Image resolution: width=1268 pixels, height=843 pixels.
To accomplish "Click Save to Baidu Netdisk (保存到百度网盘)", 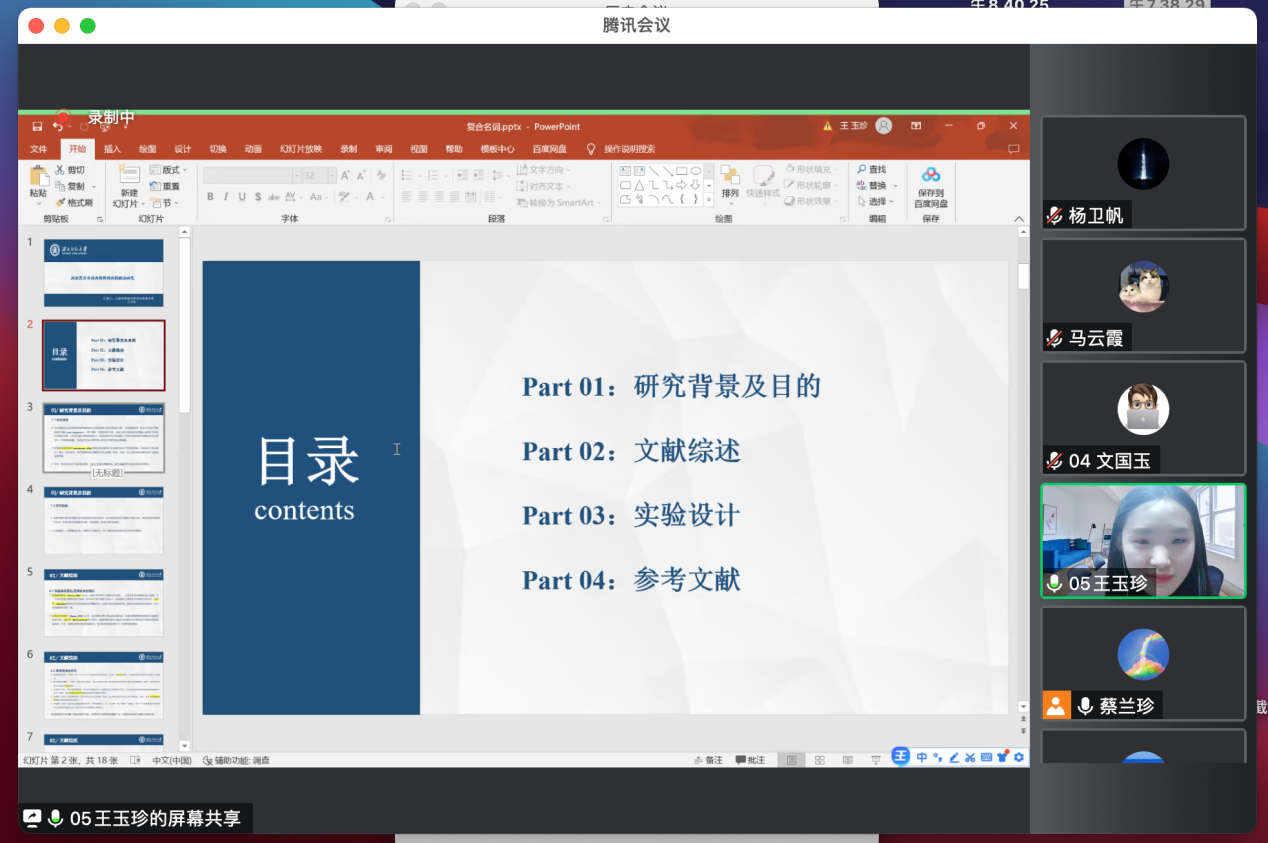I will (931, 185).
